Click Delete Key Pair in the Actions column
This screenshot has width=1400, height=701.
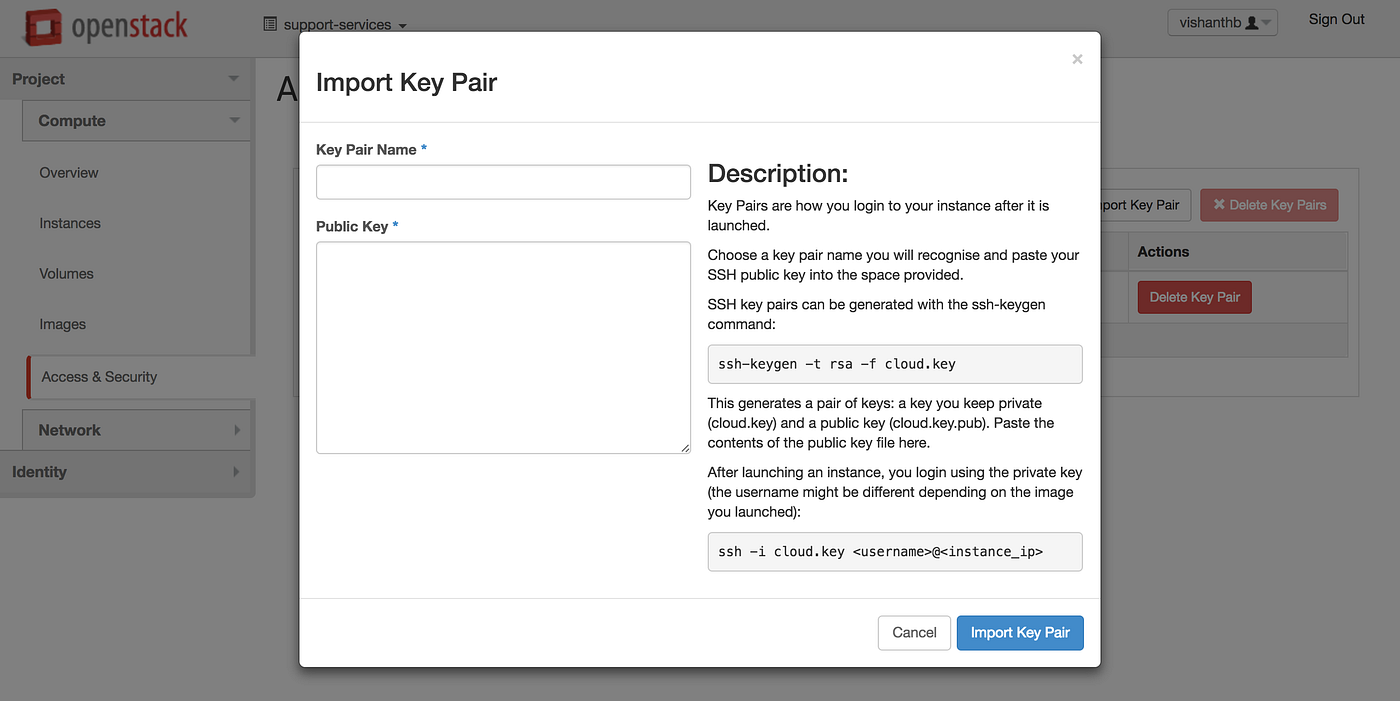pos(1194,297)
